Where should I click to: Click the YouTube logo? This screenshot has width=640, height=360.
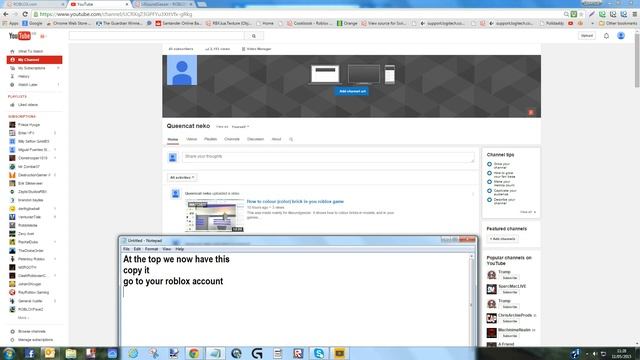point(20,36)
